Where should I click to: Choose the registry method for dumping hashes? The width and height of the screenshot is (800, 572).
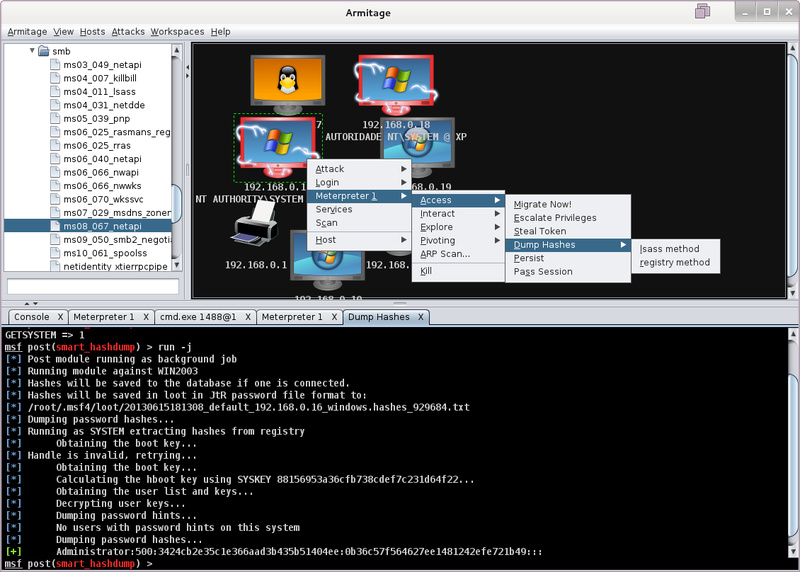tap(675, 262)
